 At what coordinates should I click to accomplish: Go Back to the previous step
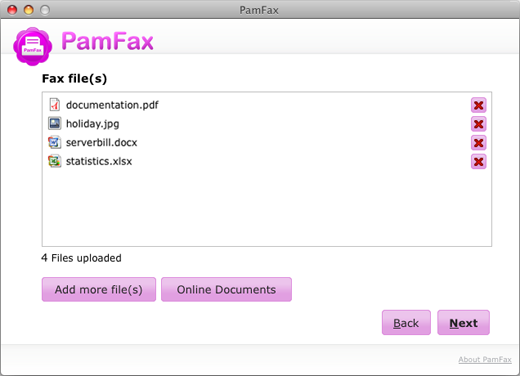point(406,323)
